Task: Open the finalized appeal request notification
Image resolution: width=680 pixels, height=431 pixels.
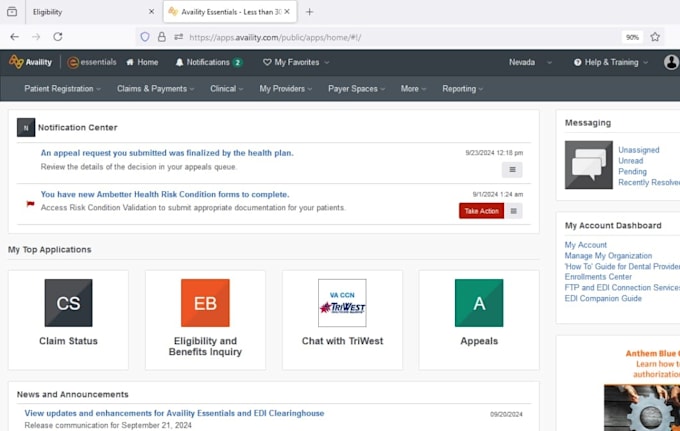Action: click(167, 153)
